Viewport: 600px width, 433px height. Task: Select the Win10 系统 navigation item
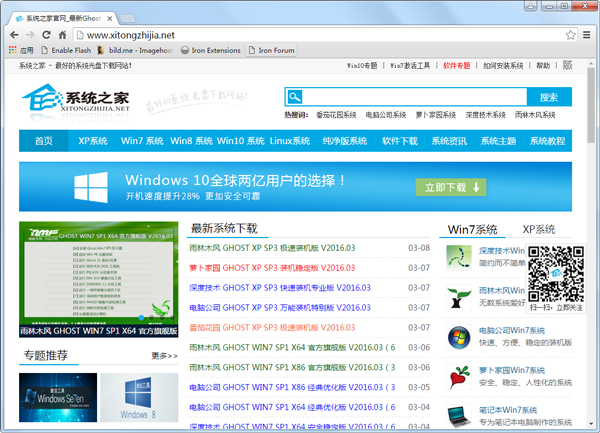240,141
